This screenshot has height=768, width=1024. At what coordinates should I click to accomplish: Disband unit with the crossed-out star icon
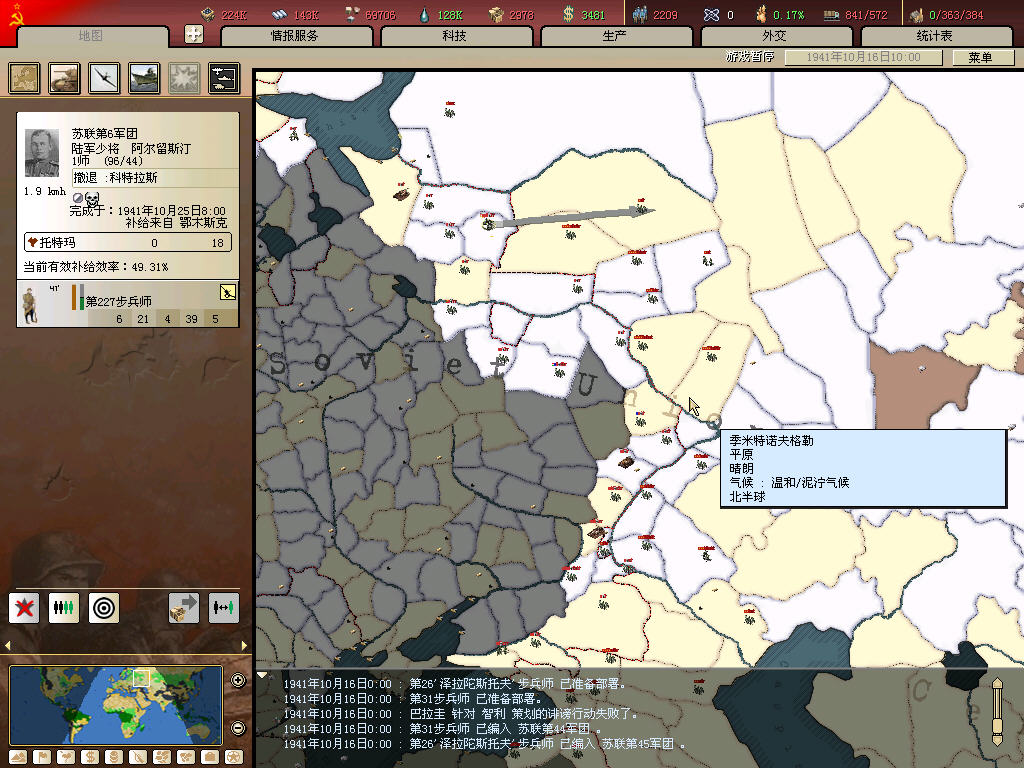pos(24,608)
